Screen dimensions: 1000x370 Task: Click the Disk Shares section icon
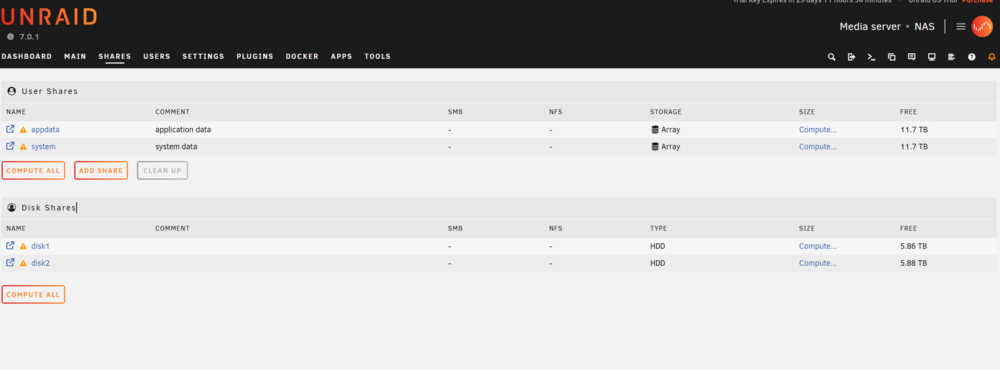(x=11, y=208)
